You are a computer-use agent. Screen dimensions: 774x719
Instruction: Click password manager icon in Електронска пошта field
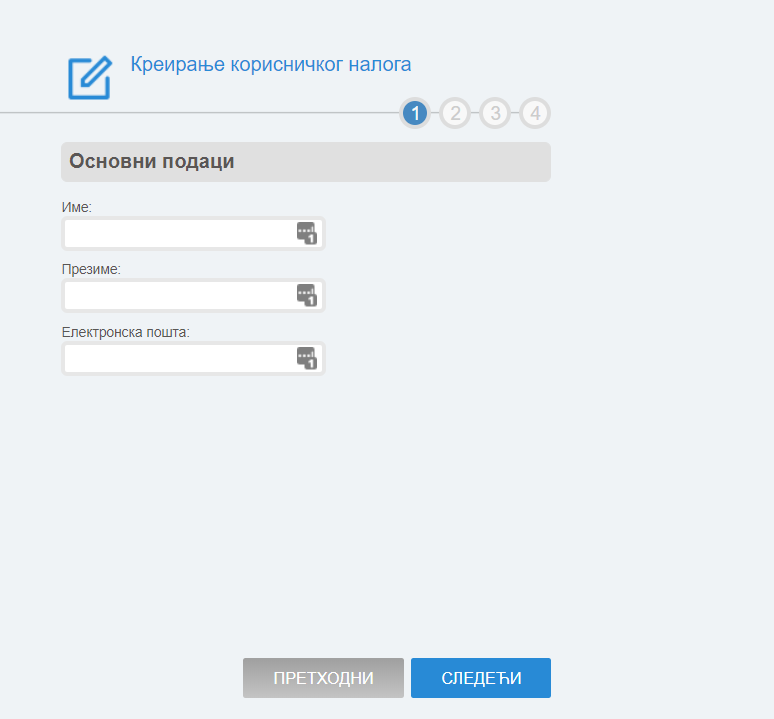pos(307,358)
